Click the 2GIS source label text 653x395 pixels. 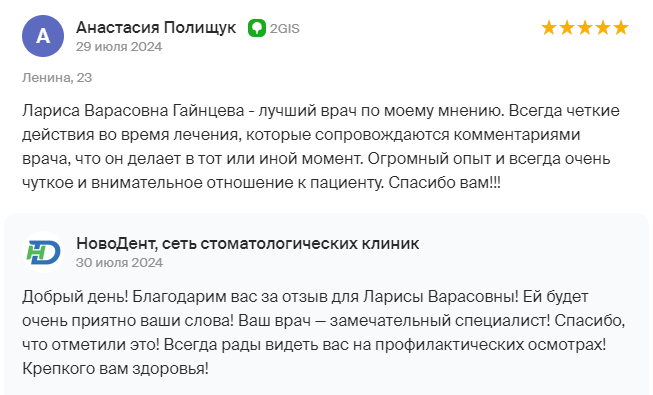point(285,29)
